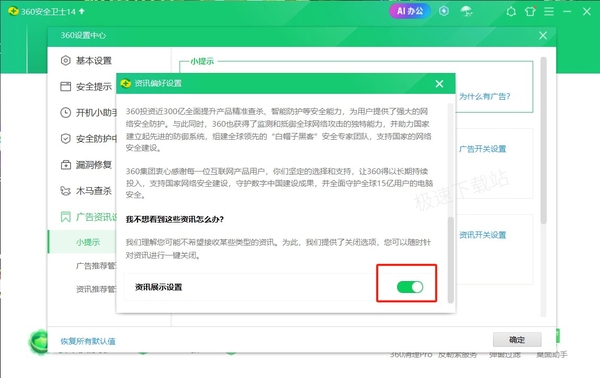Viewport: 600px width, 378px height.
Task: Click 恢复所有默认值 link
Action: coord(88,341)
